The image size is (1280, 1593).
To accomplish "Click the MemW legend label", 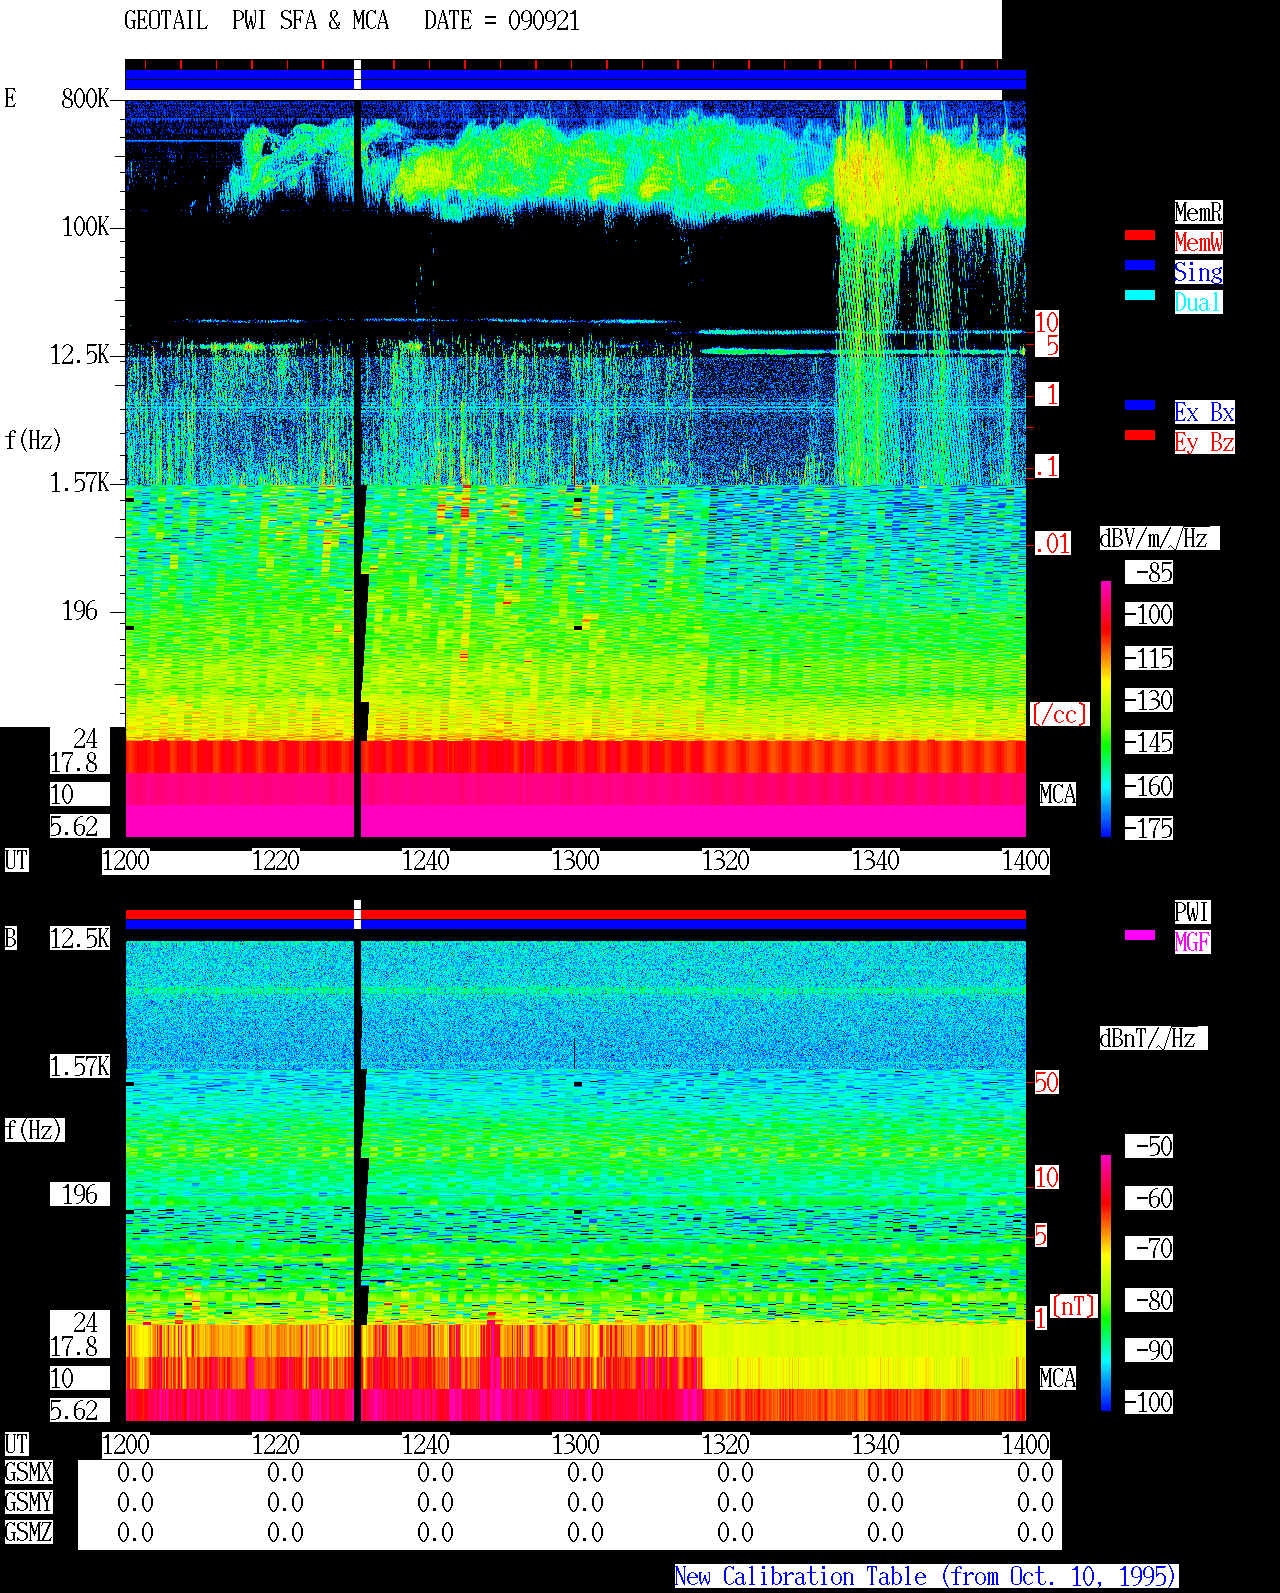I will (1198, 242).
